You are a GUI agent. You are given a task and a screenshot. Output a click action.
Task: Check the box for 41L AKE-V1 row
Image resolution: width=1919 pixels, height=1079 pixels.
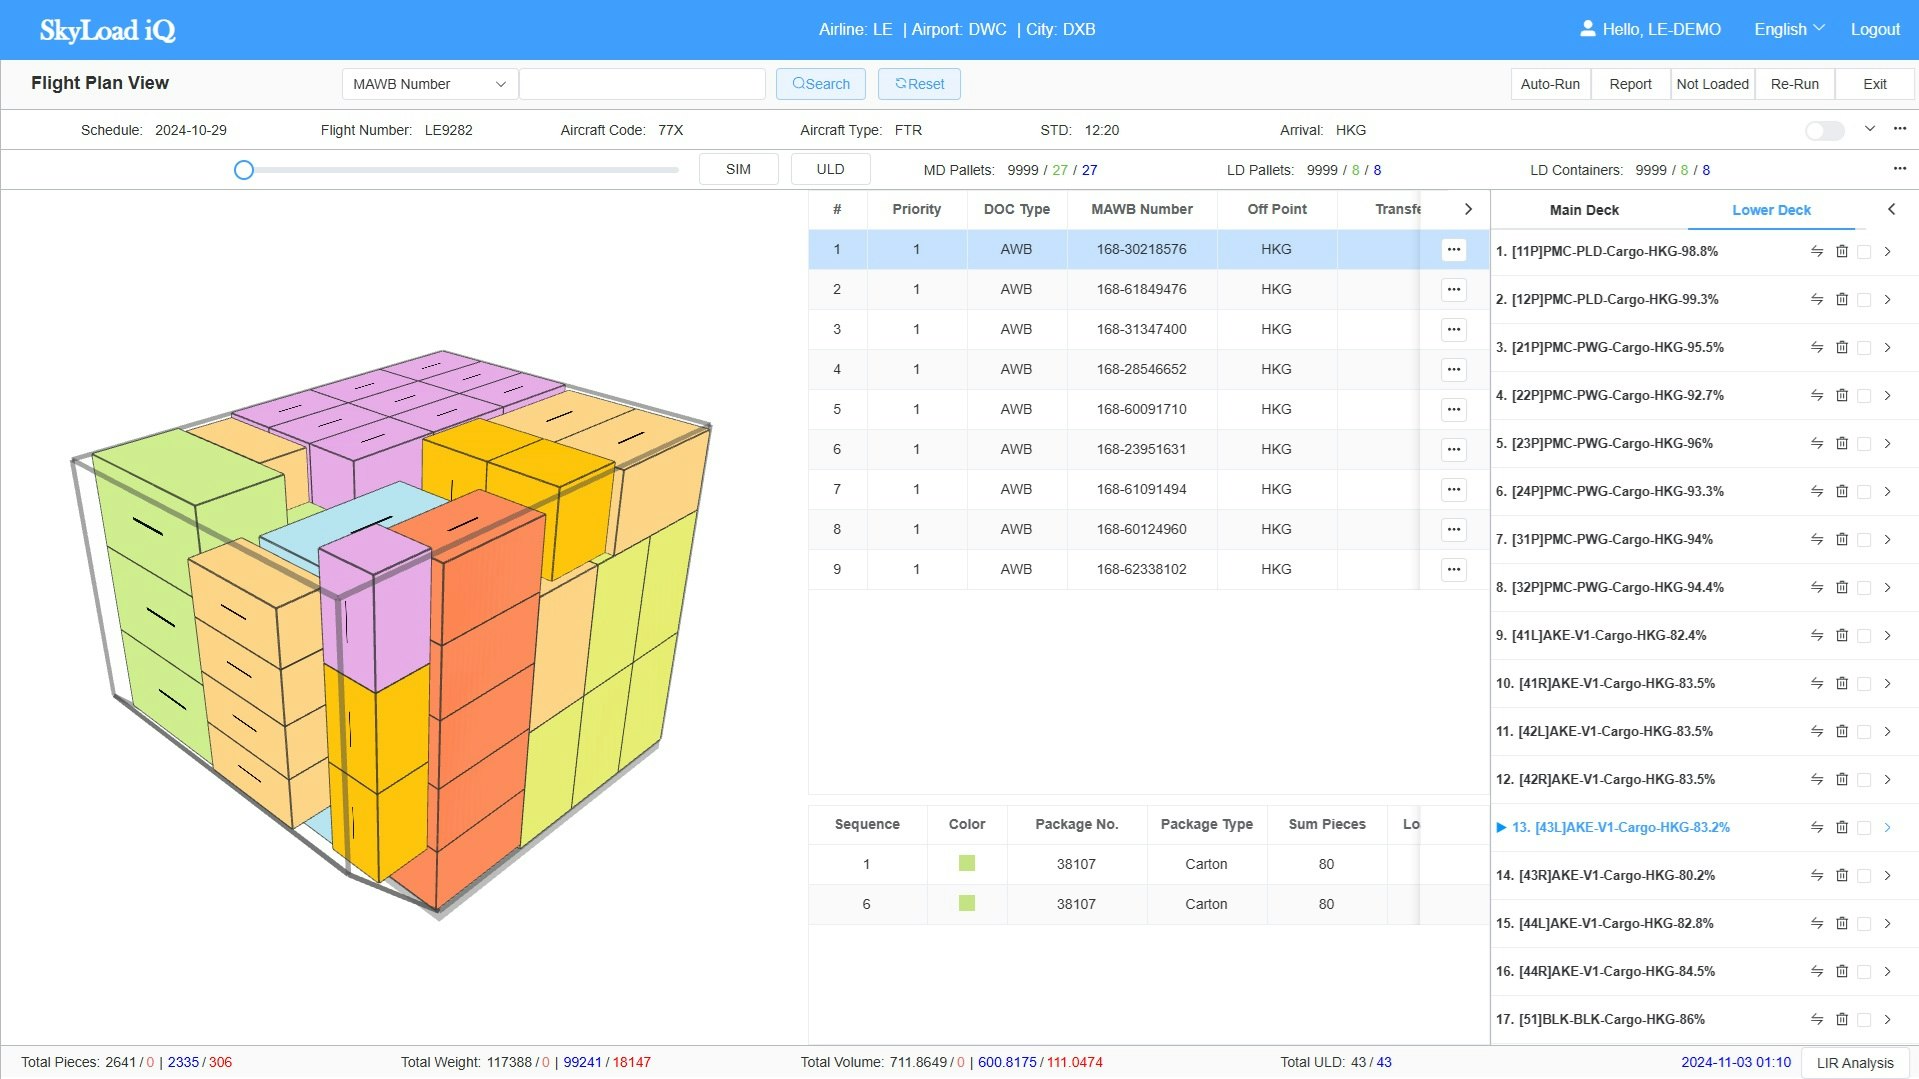click(x=1864, y=636)
